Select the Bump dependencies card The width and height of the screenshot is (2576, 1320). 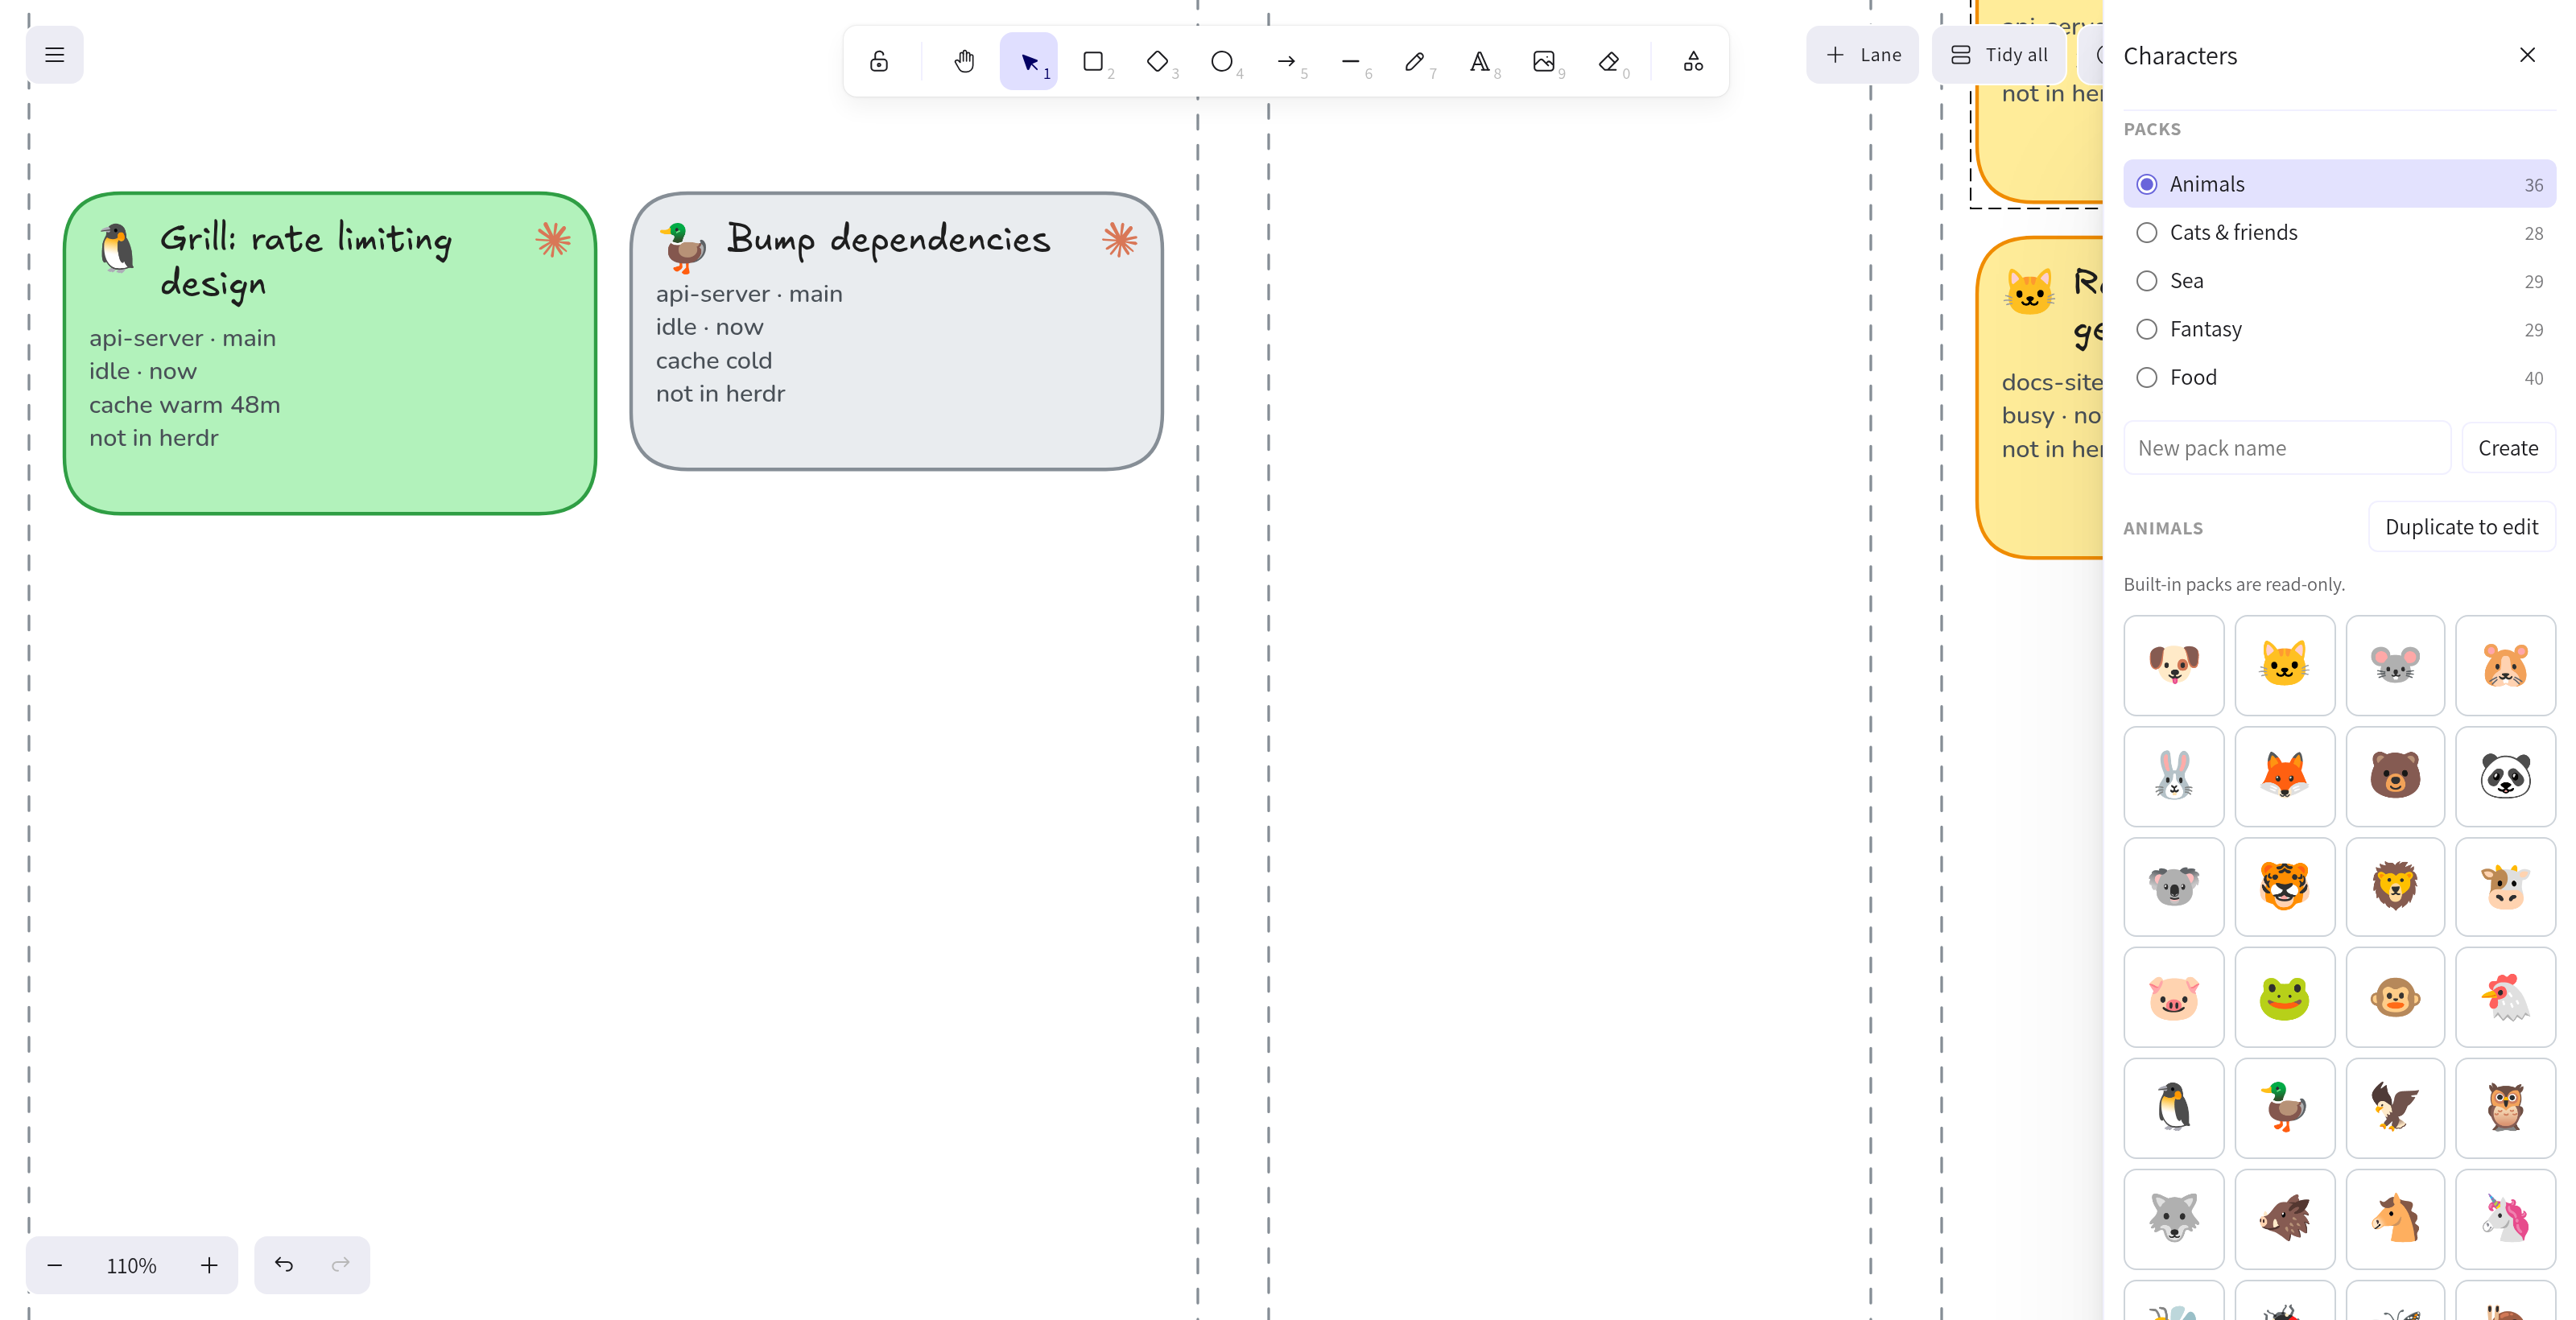[x=897, y=331]
